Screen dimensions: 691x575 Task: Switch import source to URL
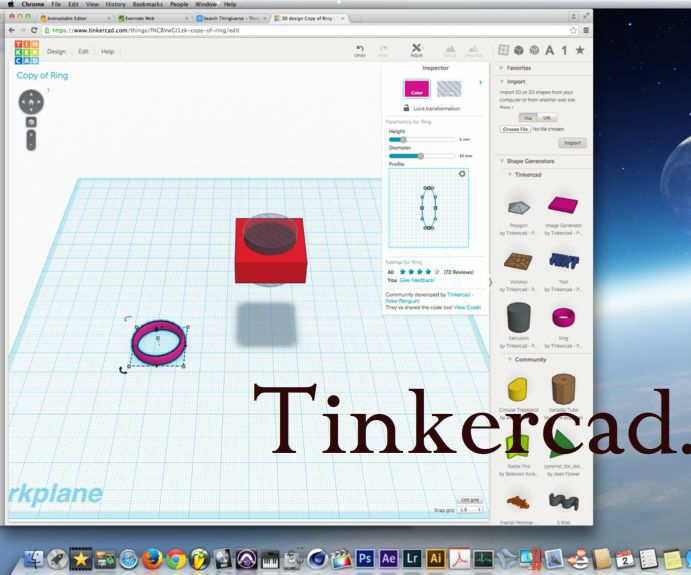[x=547, y=118]
